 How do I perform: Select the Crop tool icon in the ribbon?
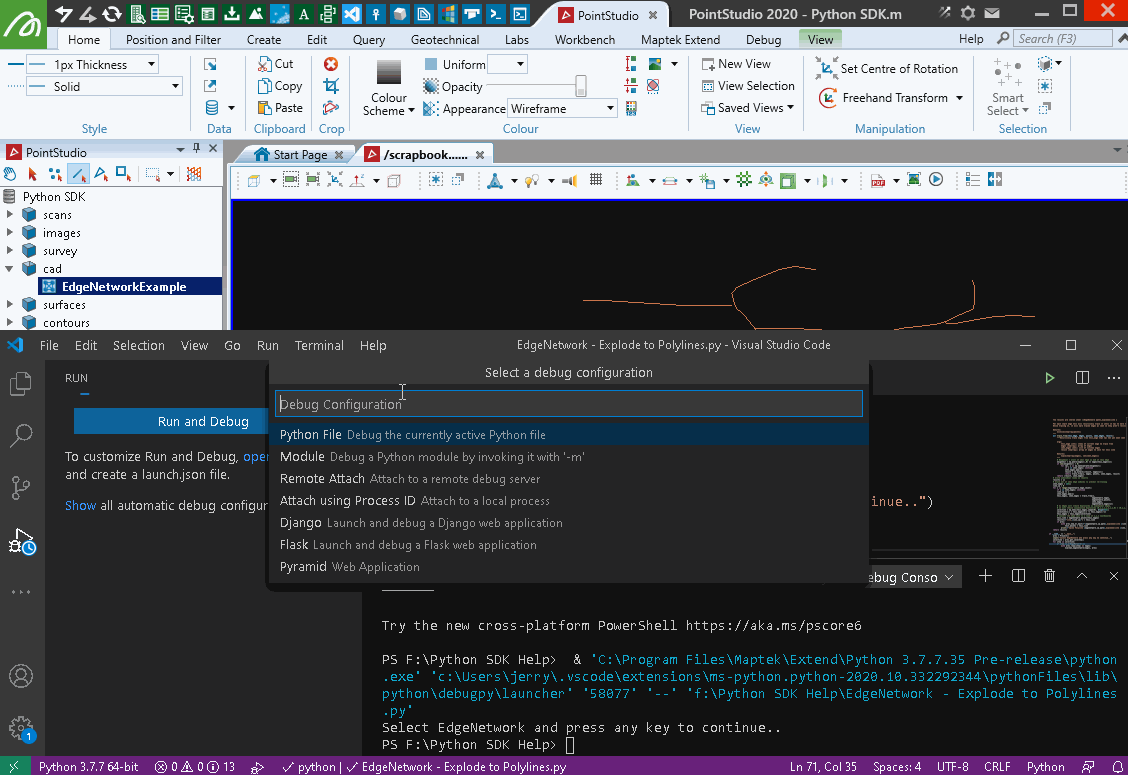pyautogui.click(x=331, y=86)
